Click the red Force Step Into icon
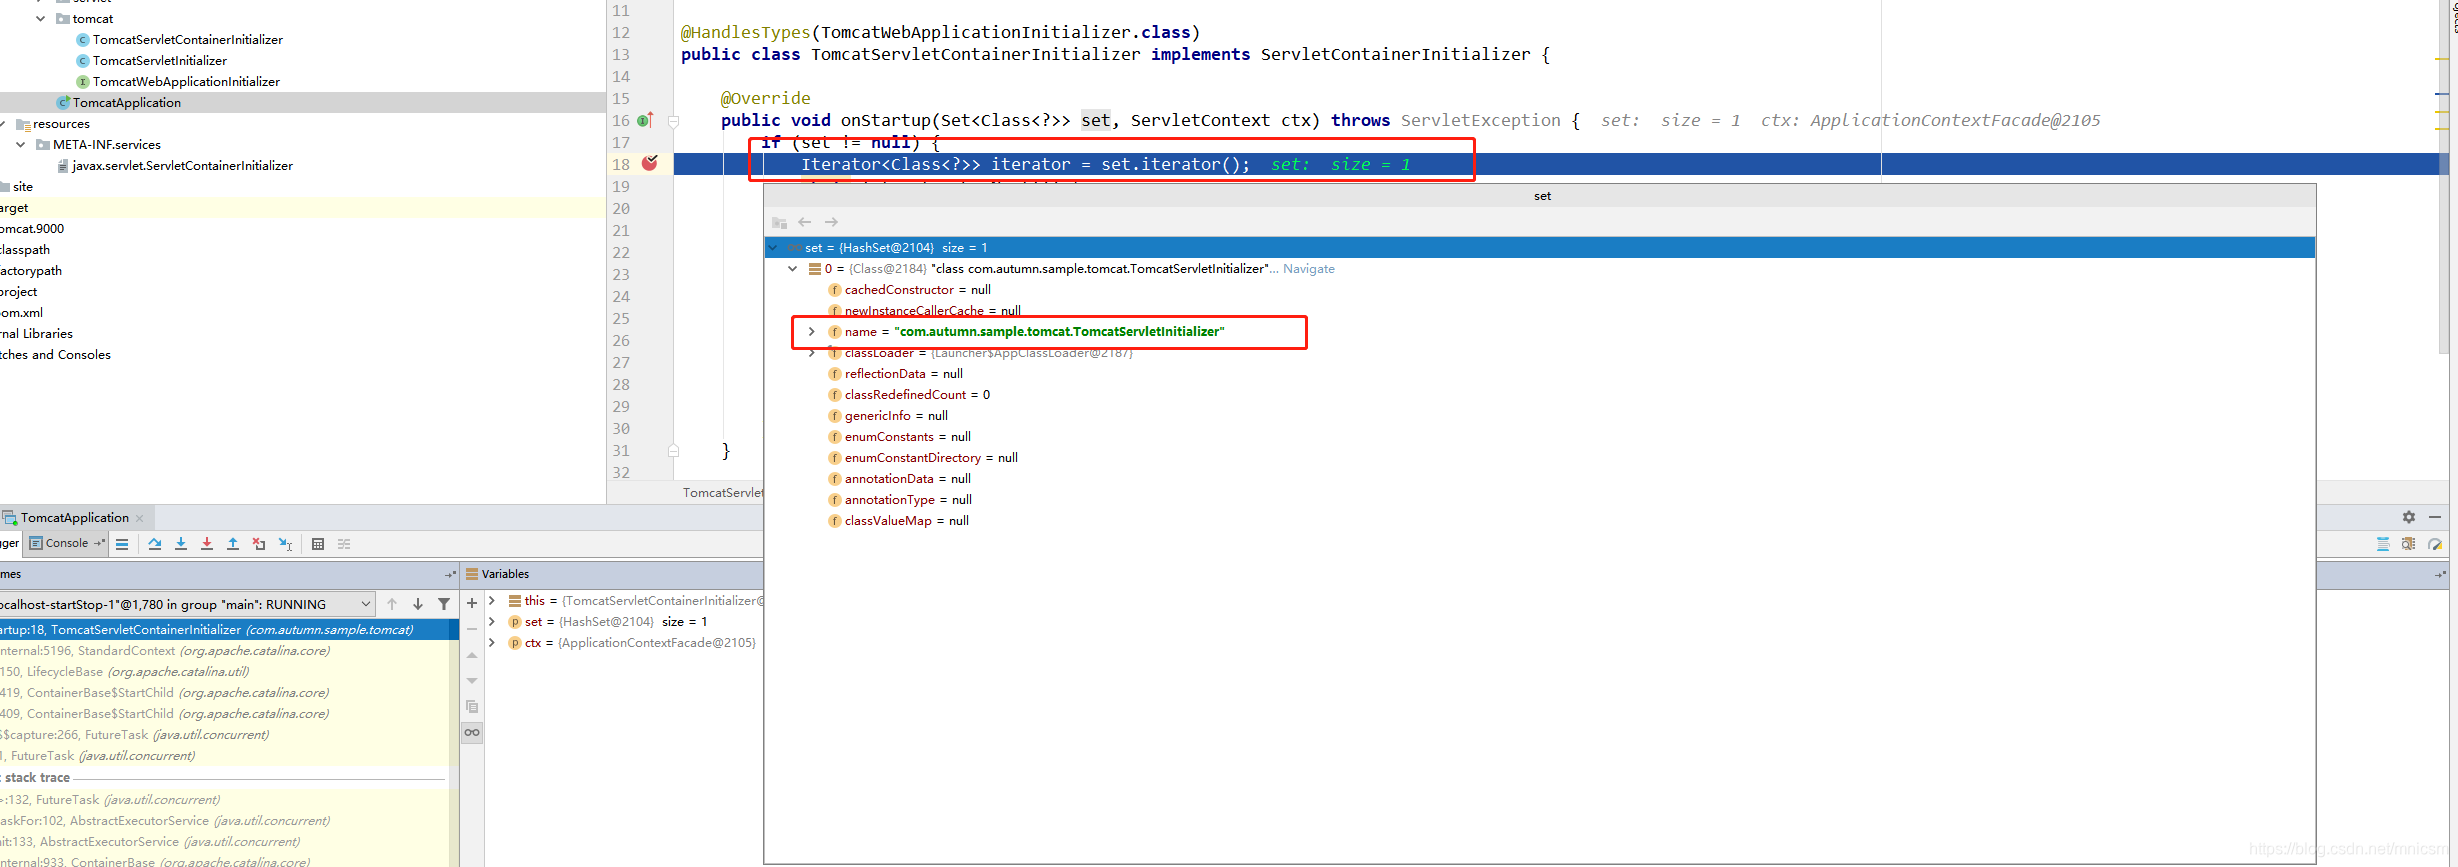 pos(207,544)
